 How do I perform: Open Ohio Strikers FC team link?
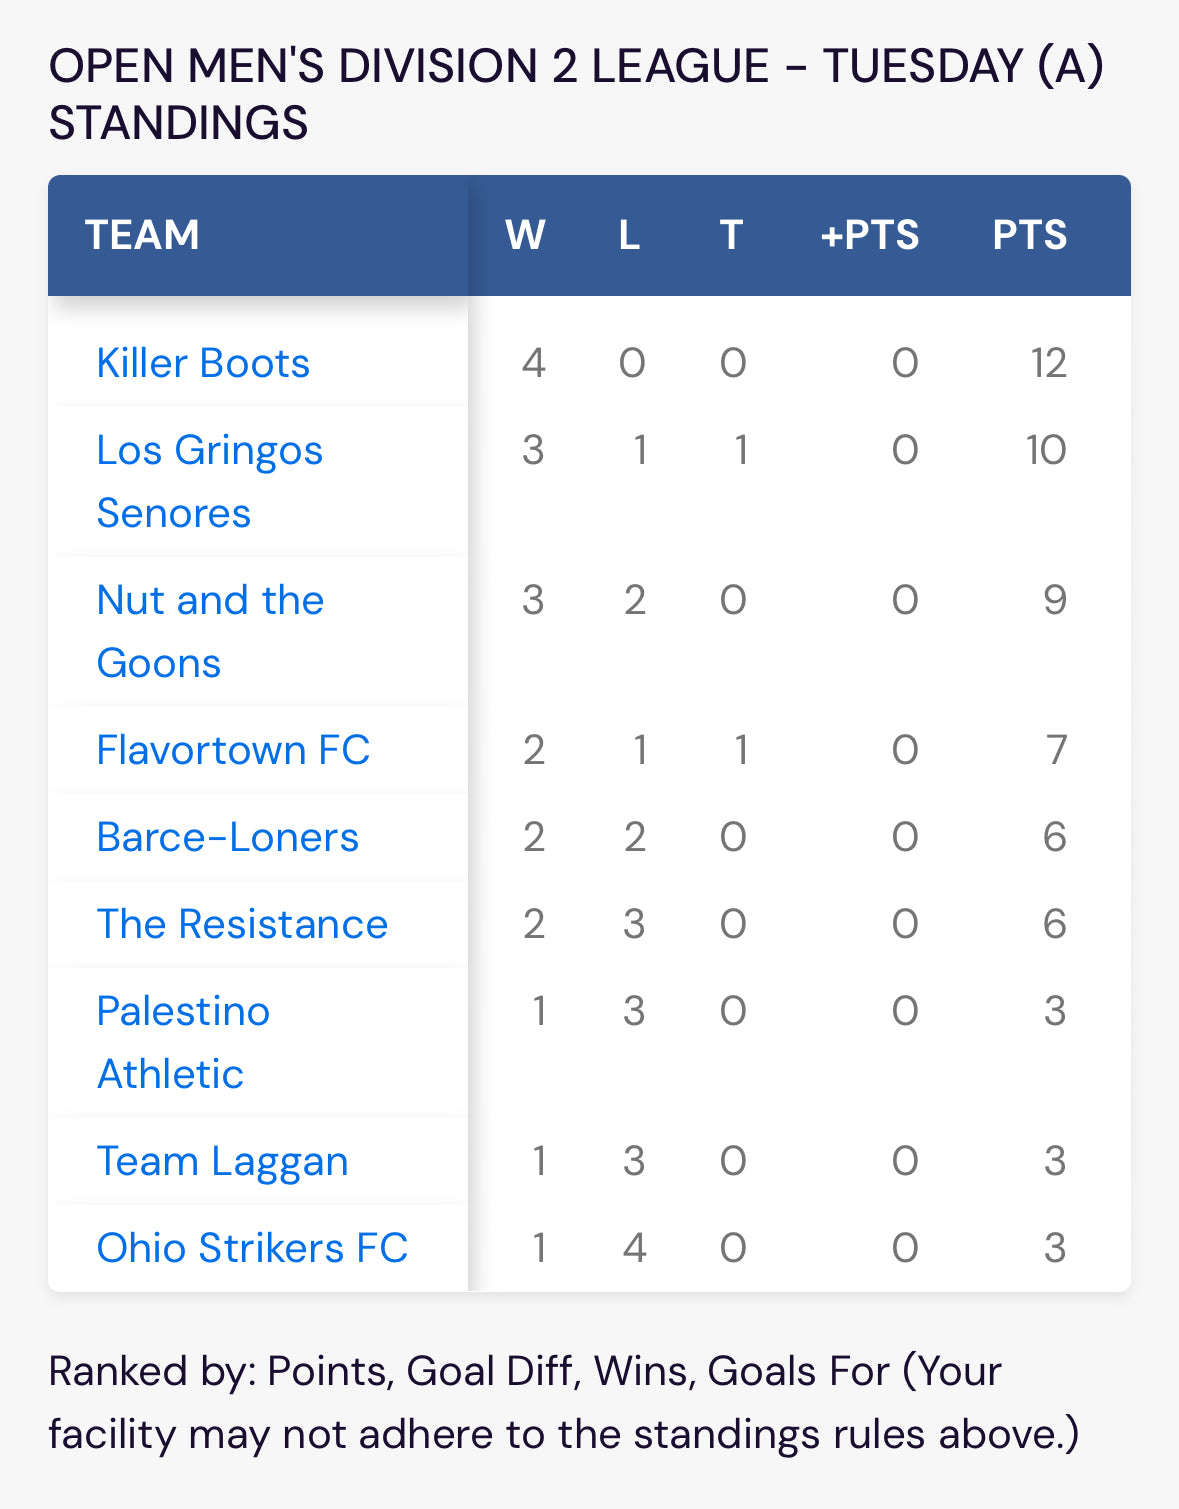pyautogui.click(x=252, y=1248)
